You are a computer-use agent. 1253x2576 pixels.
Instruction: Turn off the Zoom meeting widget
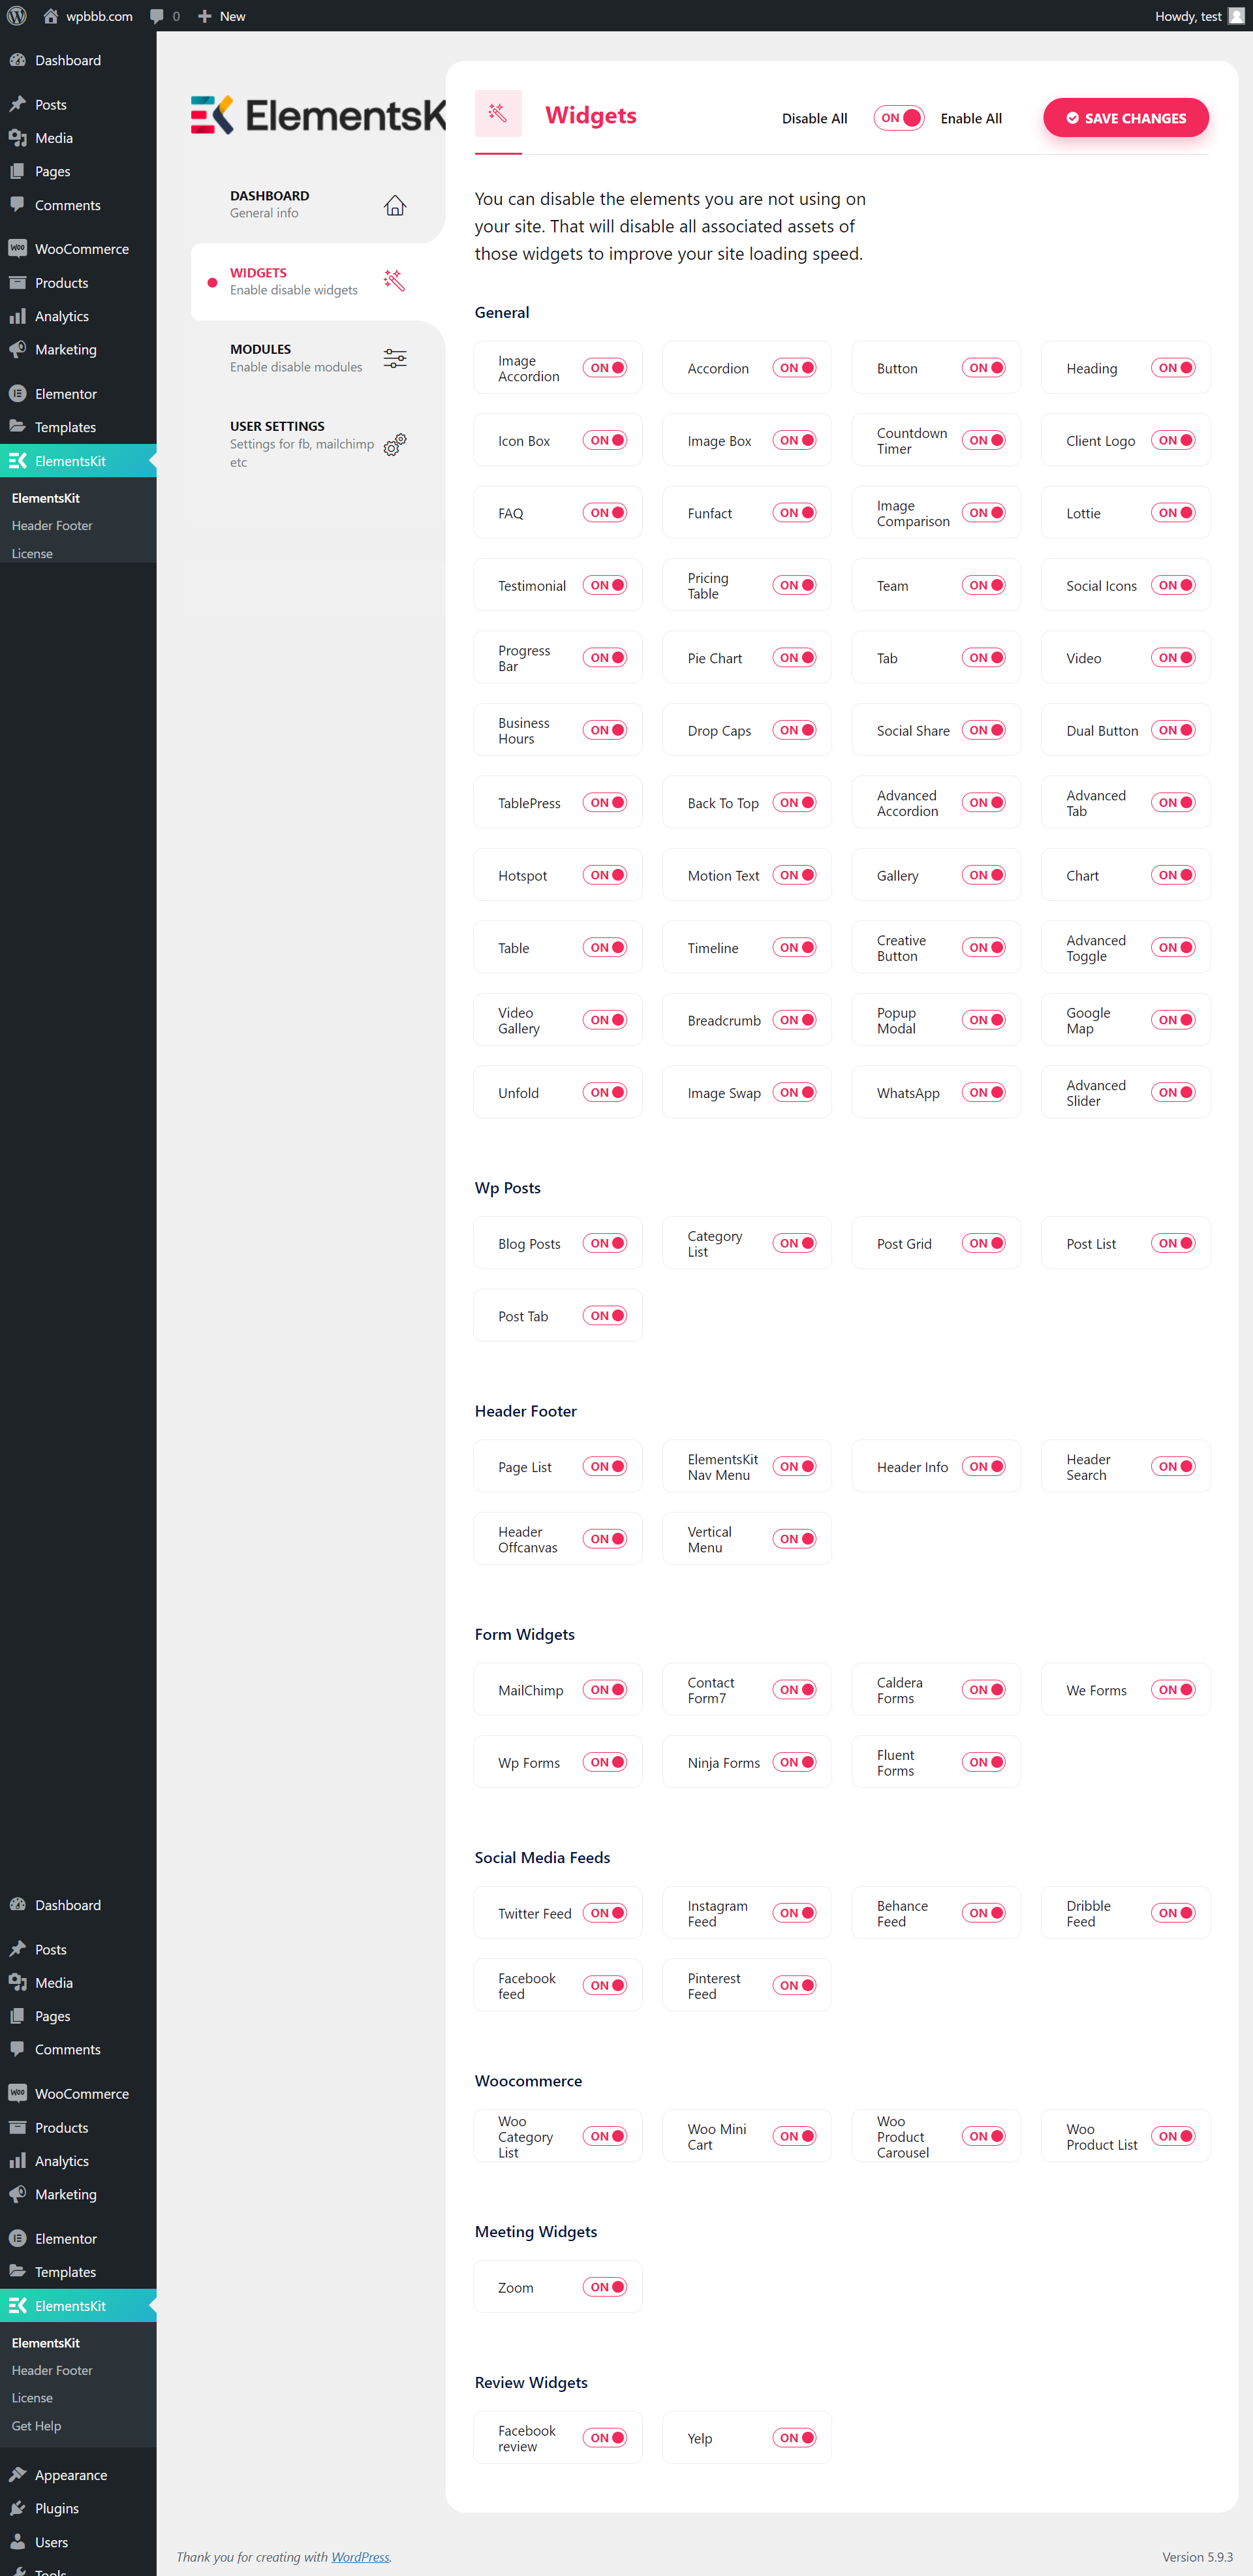click(604, 2287)
